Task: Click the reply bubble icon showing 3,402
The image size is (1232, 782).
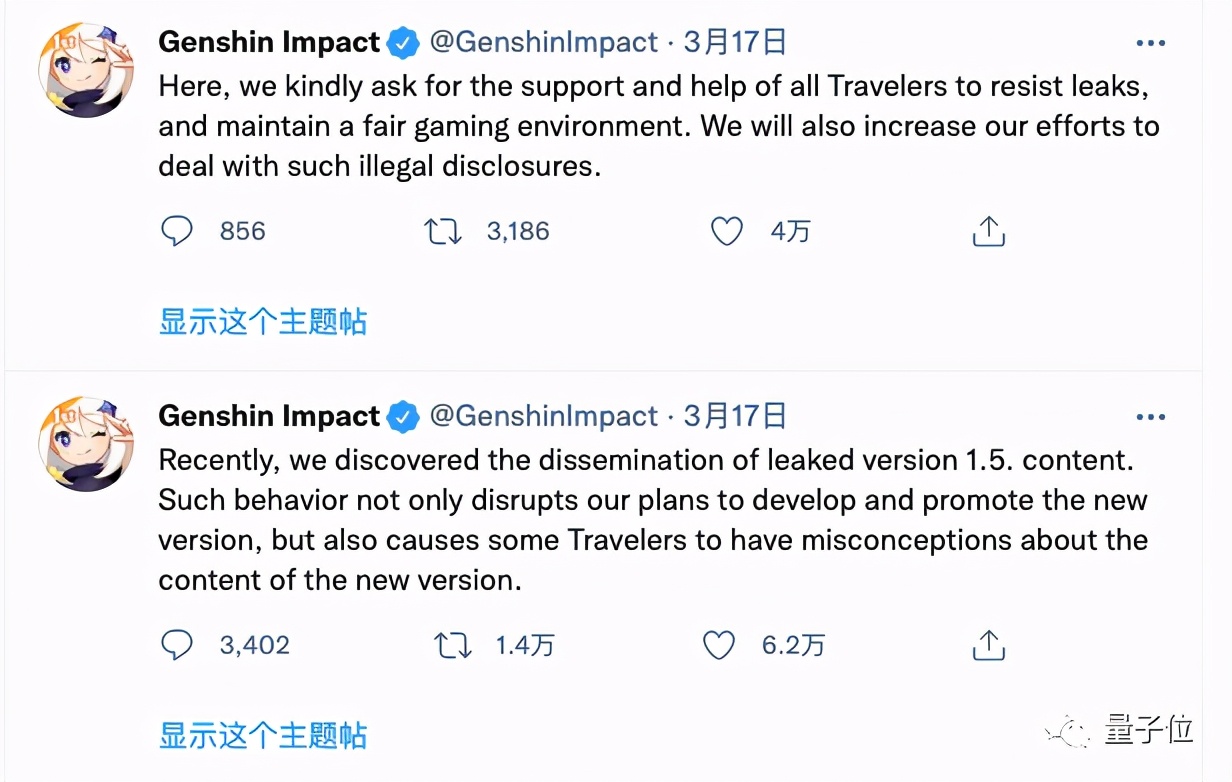Action: [x=177, y=645]
